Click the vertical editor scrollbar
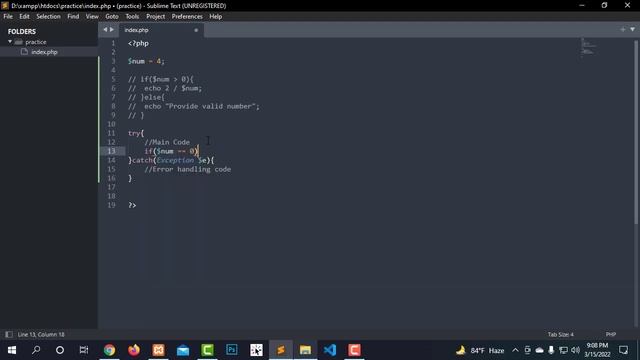Viewport: 640px width, 360px height. click(636, 131)
